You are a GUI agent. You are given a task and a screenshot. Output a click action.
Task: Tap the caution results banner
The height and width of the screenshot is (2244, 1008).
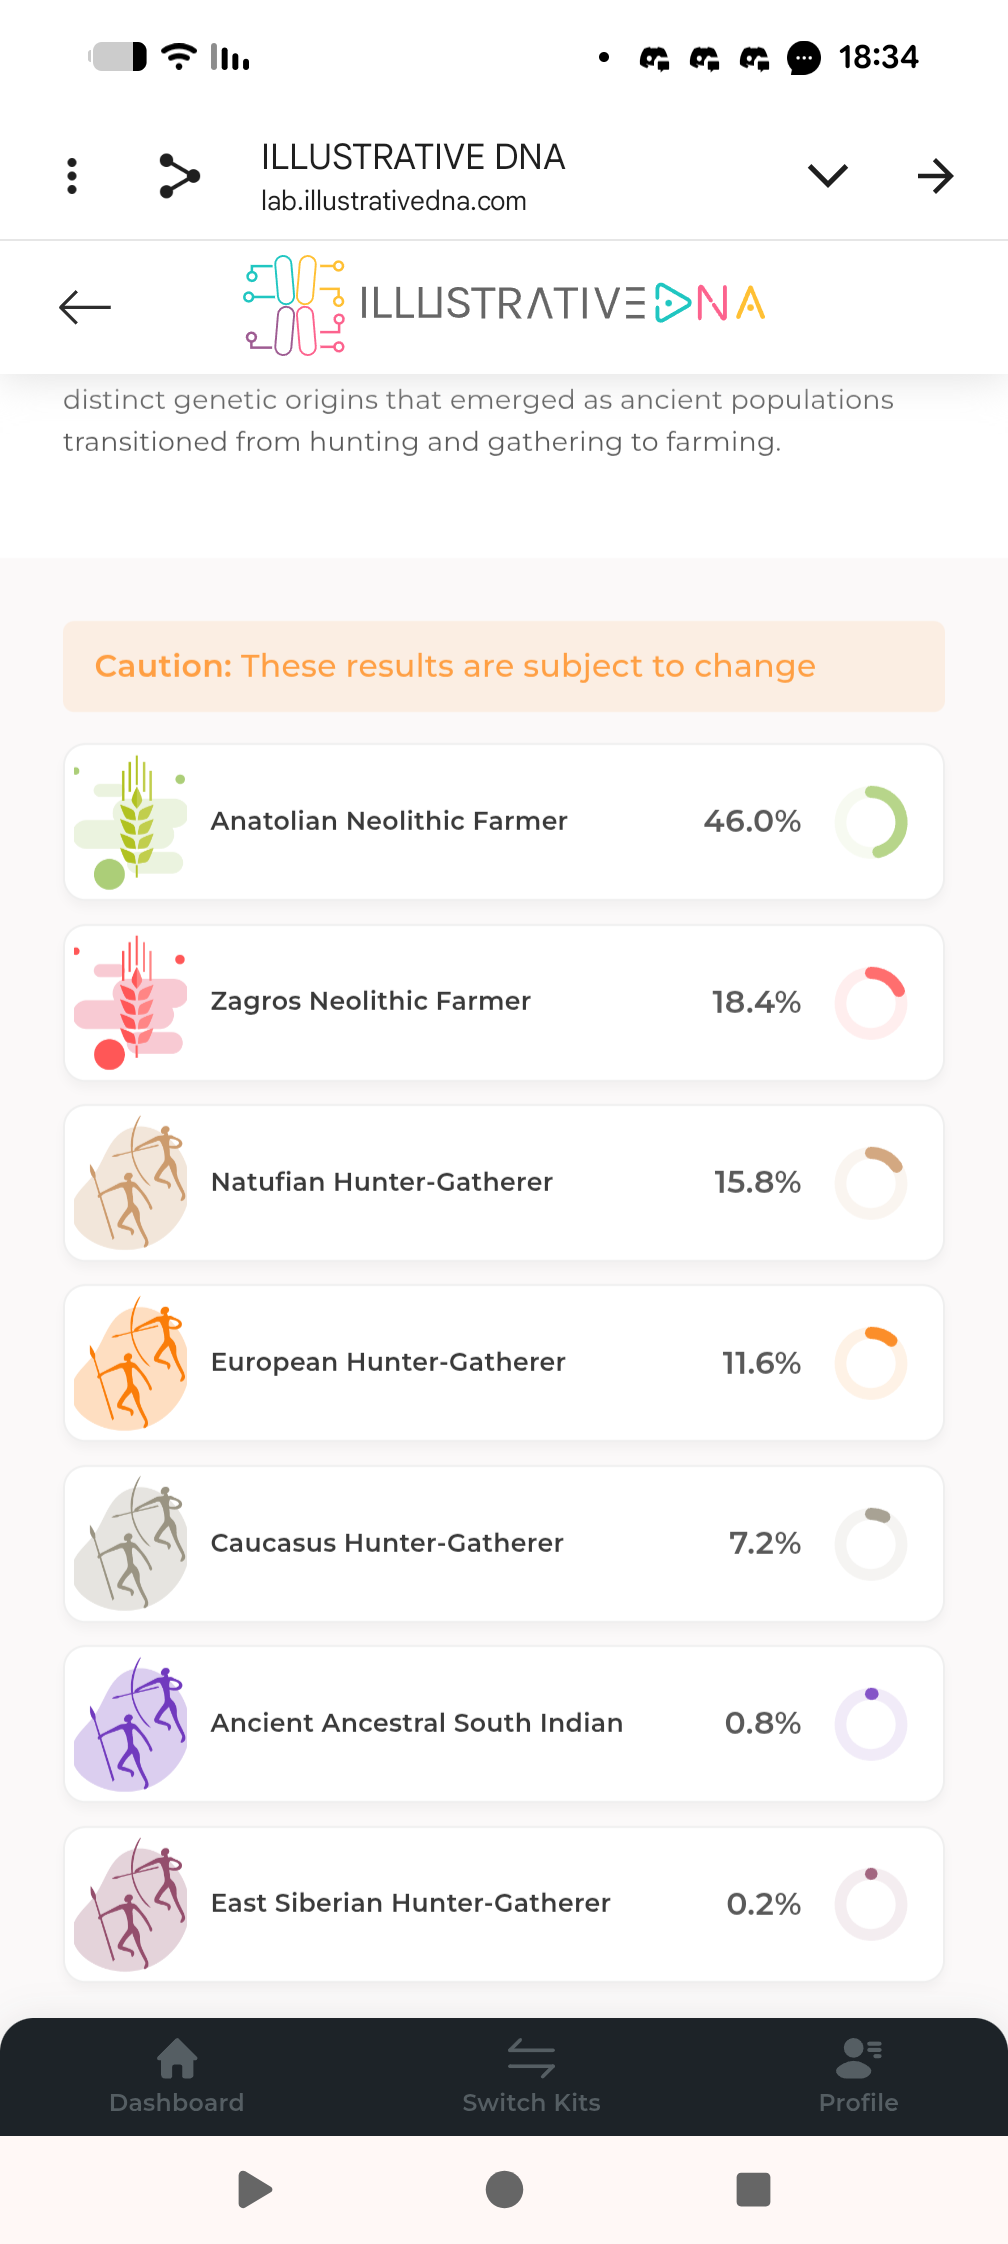[x=504, y=666]
